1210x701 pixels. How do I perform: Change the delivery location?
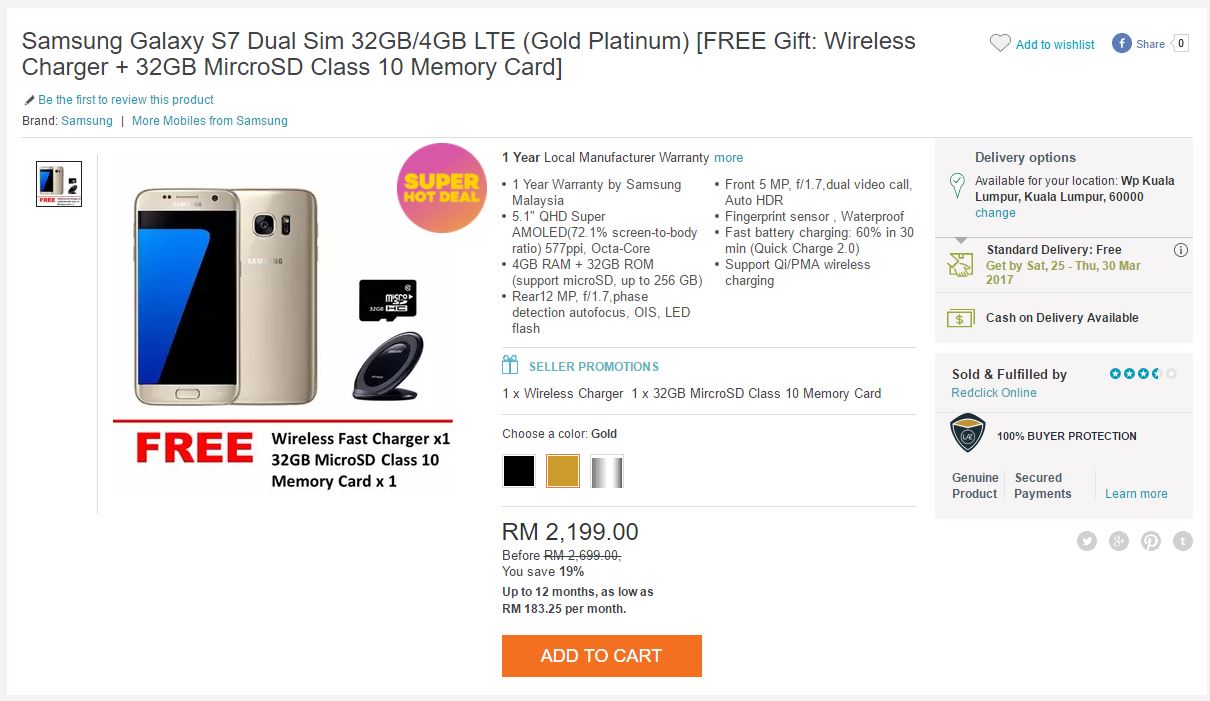tap(995, 213)
